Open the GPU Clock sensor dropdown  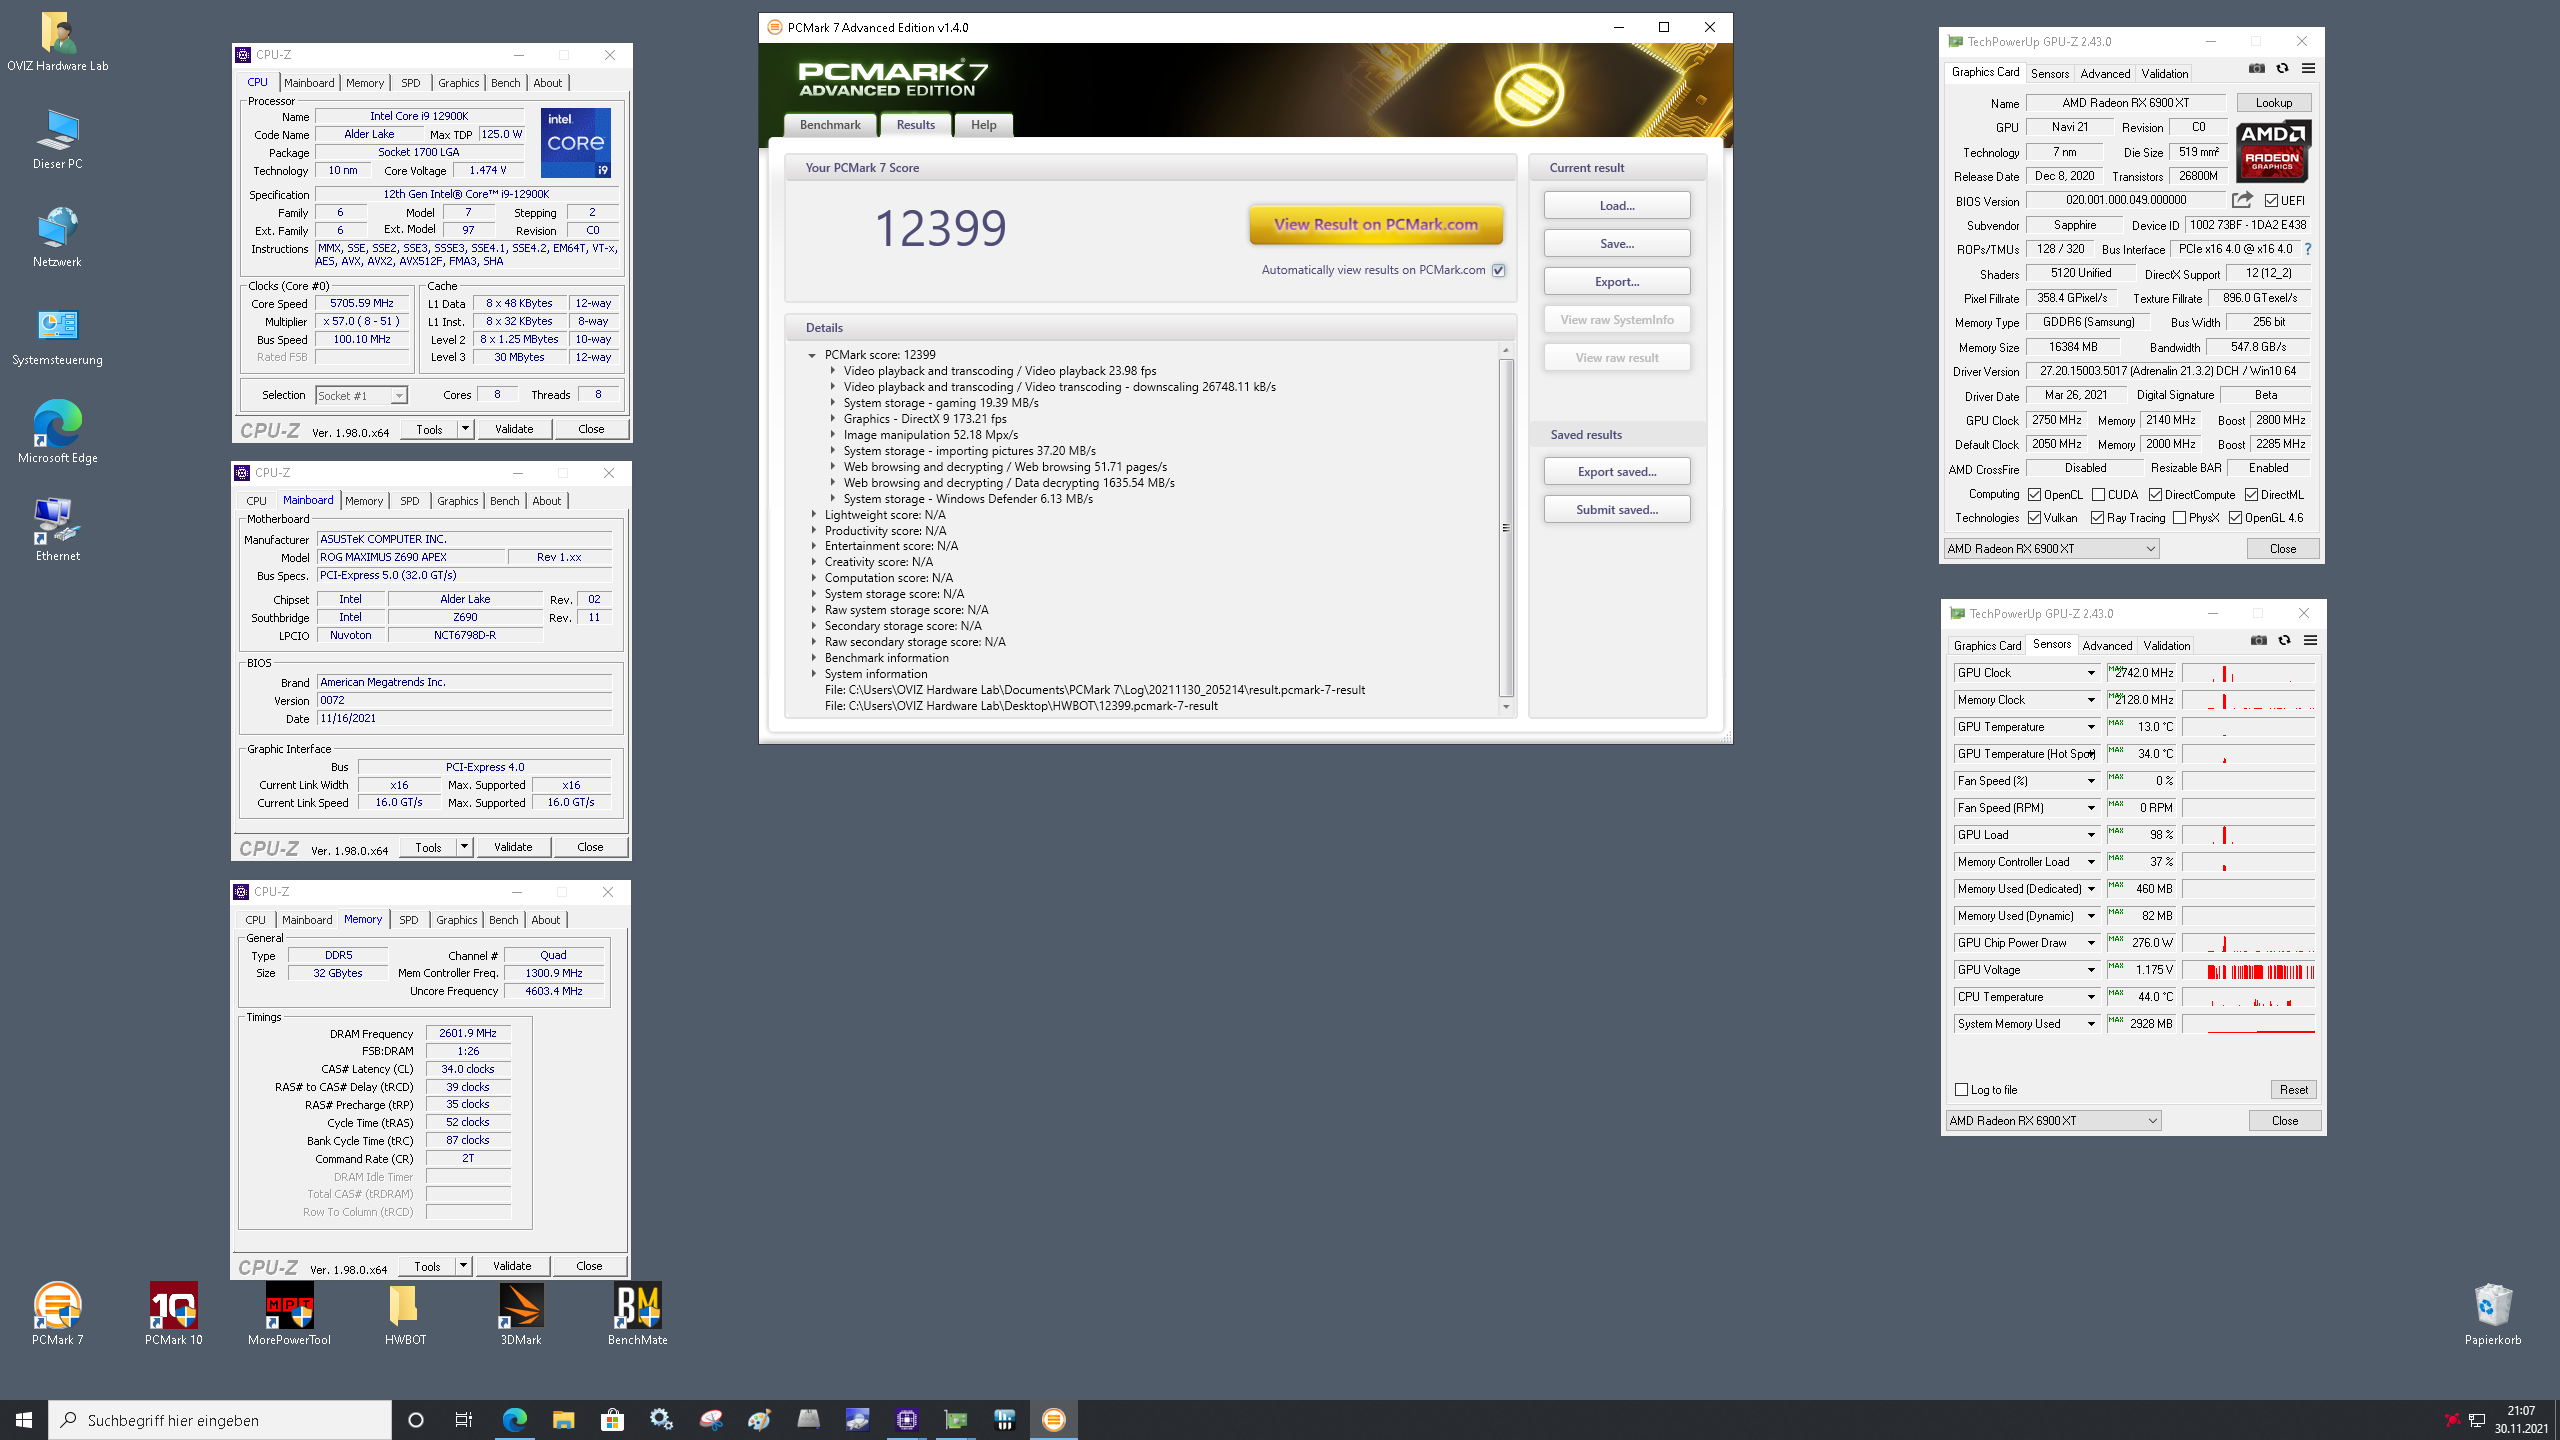coord(2090,673)
